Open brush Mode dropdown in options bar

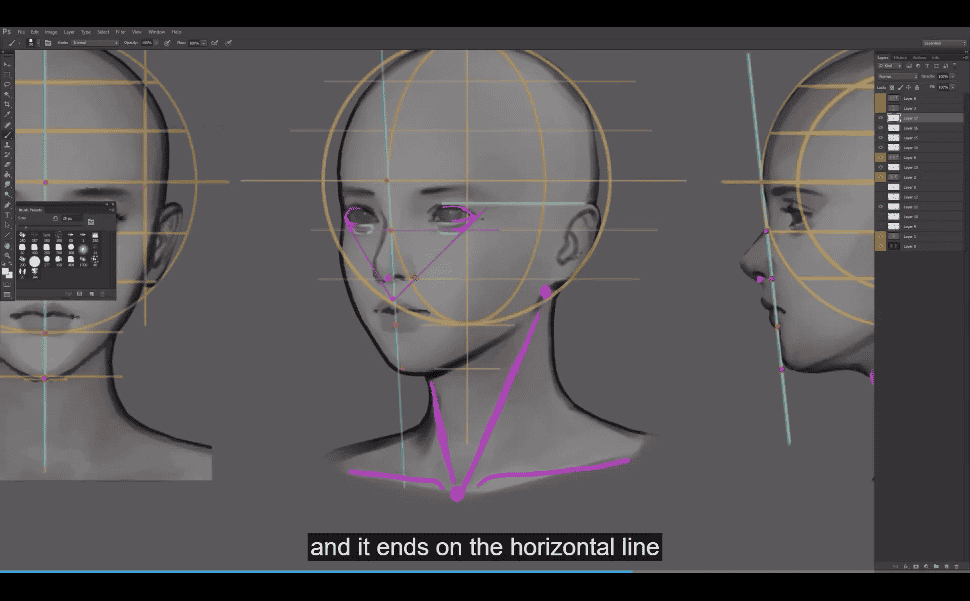95,43
